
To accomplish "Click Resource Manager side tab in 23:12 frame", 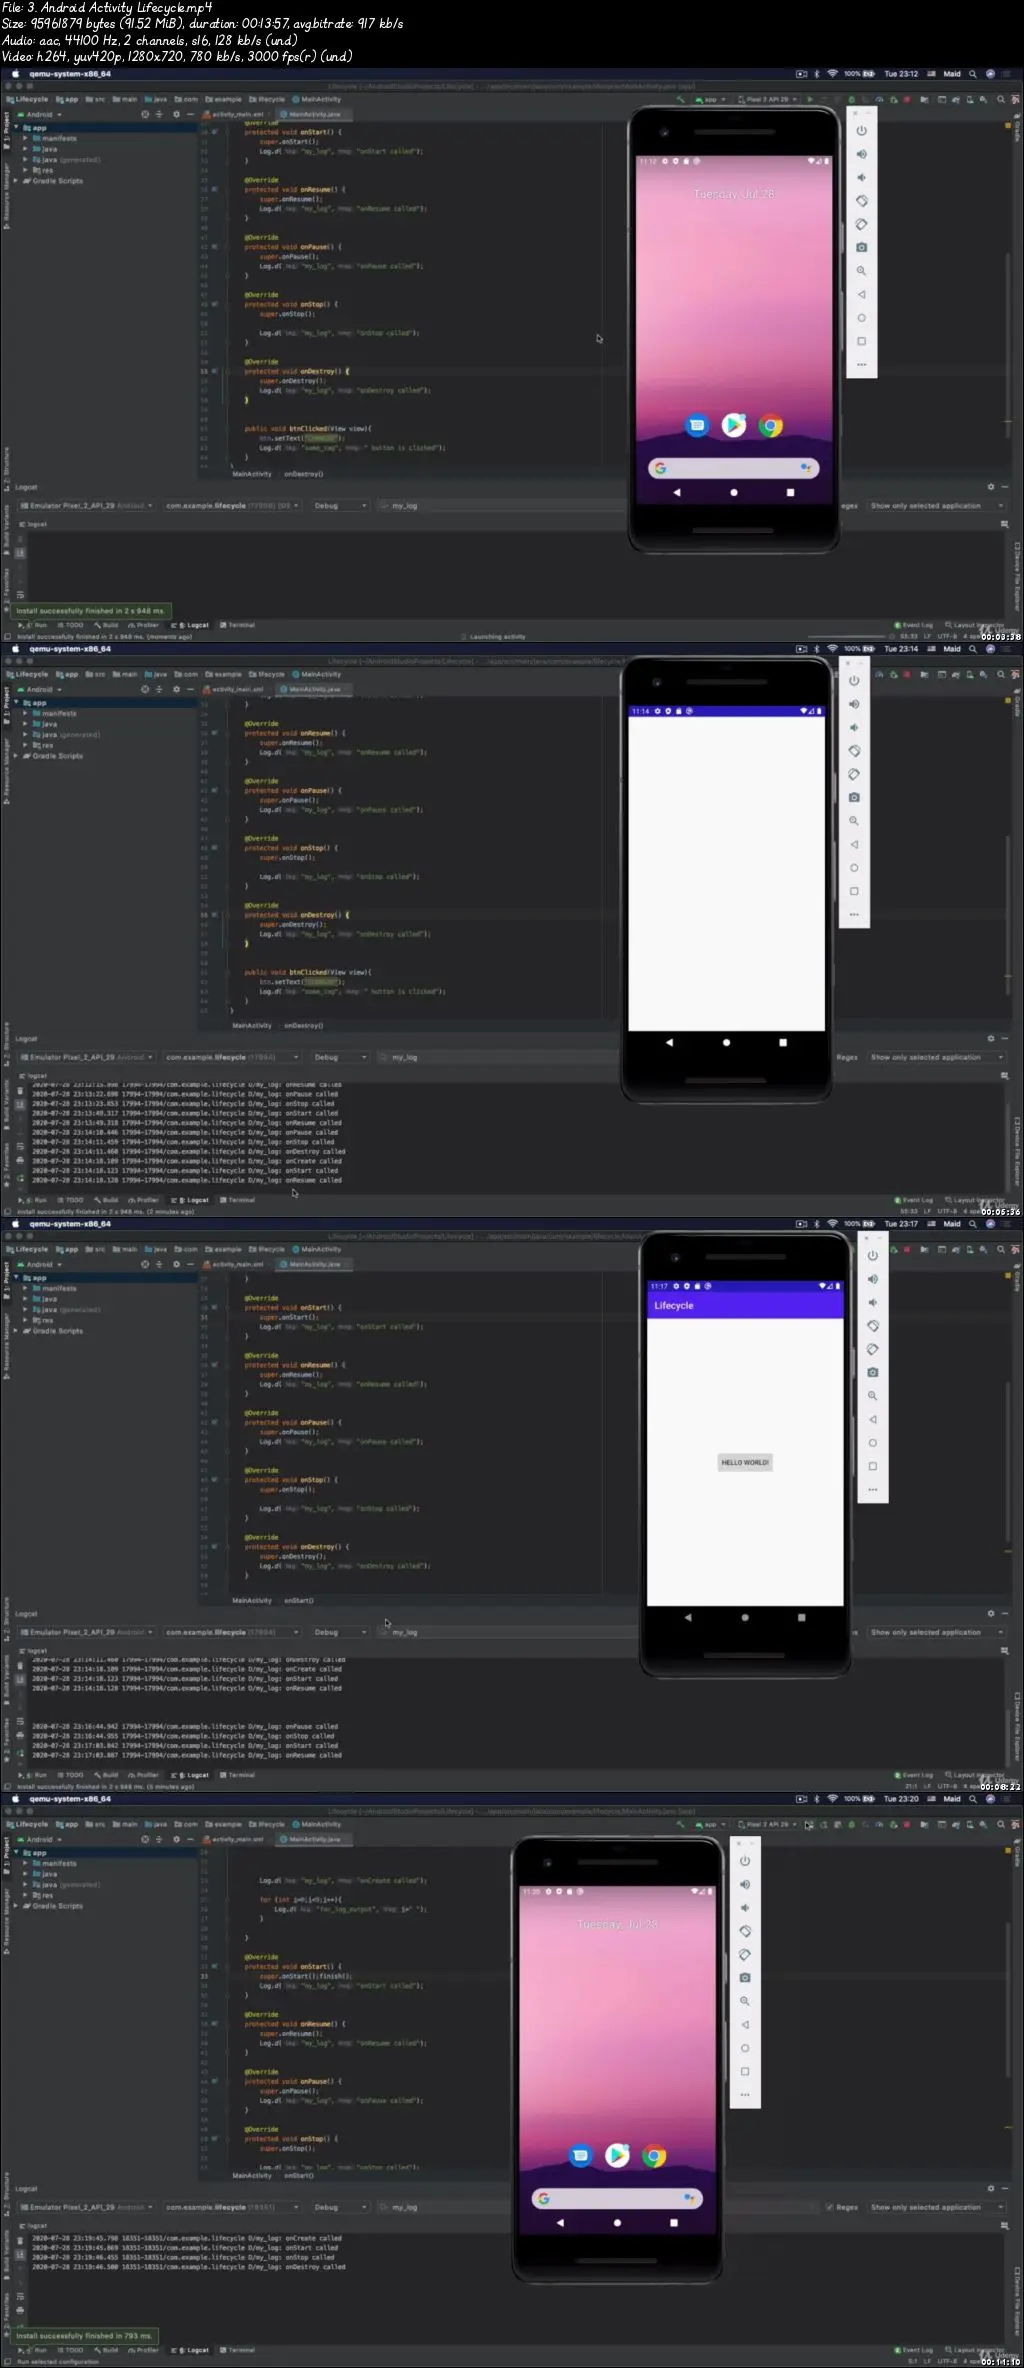I will click(x=6, y=198).
